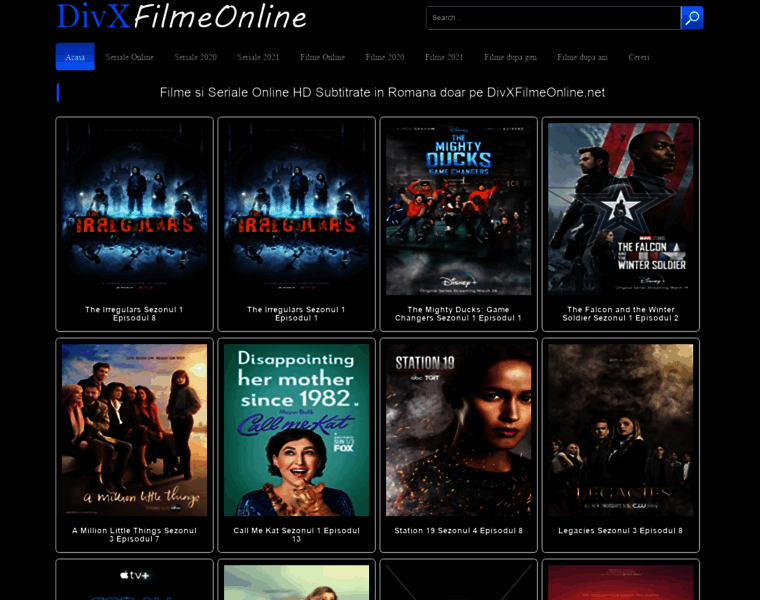Click the magnifying glass search icon

coord(691,18)
